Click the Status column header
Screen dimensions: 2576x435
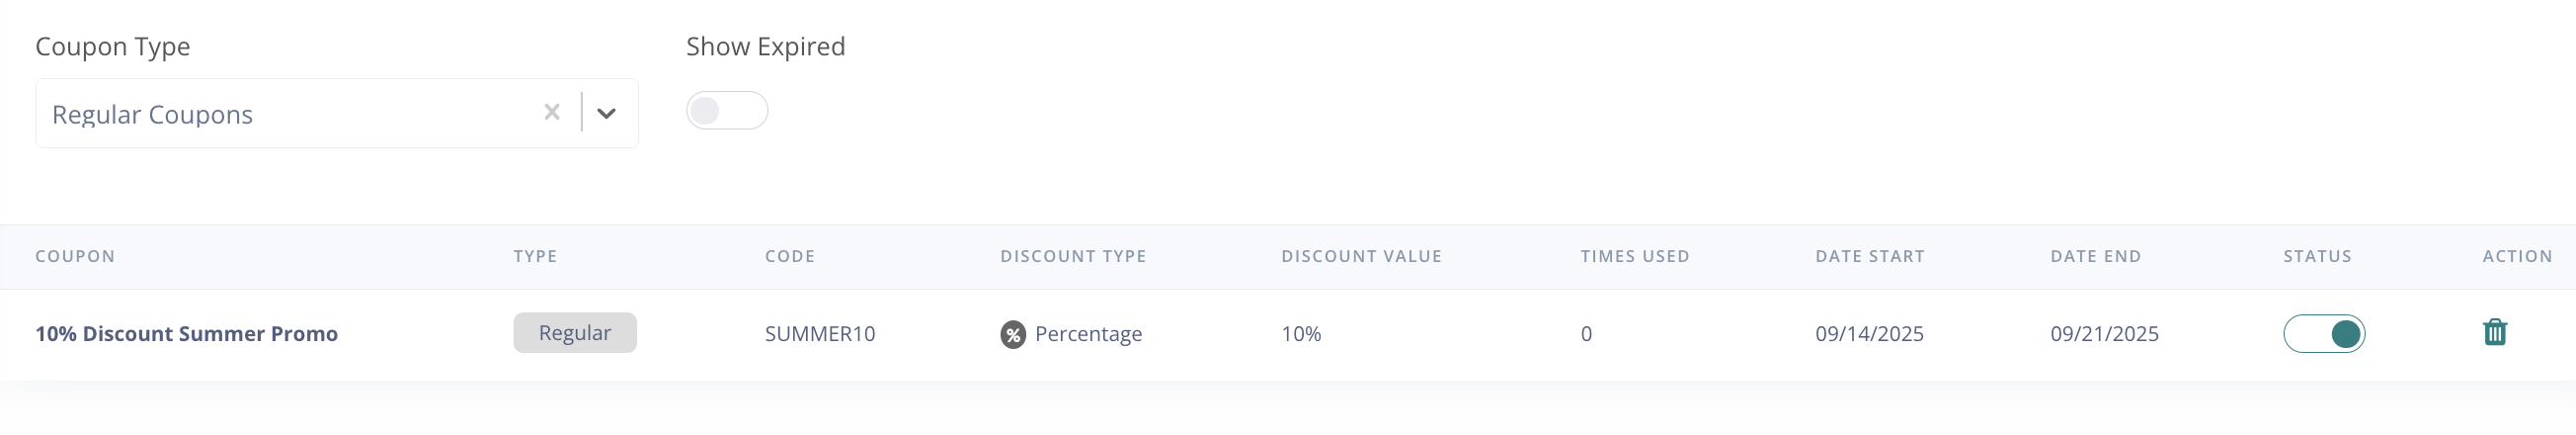(x=2316, y=256)
